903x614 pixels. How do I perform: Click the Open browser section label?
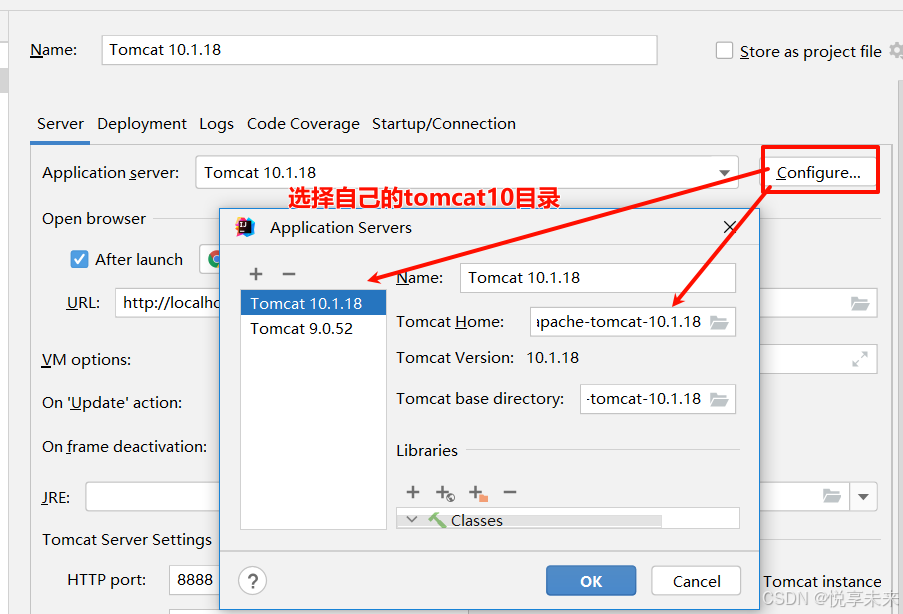[94, 219]
